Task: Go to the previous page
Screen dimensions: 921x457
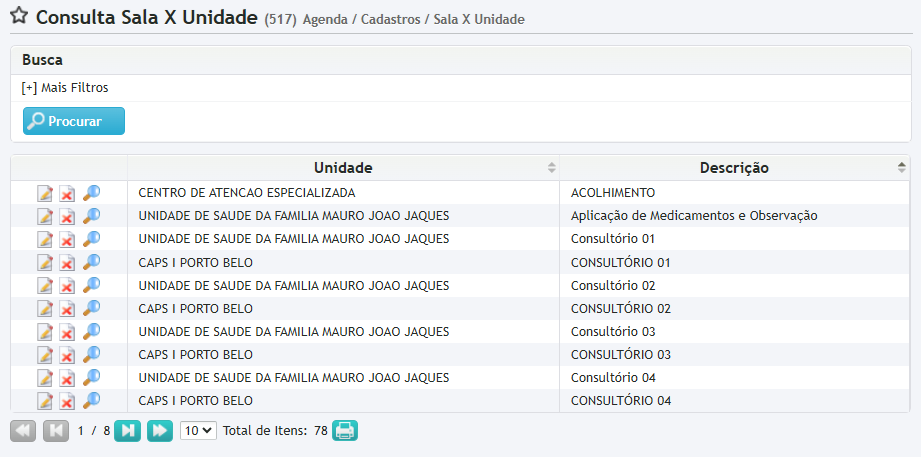Action: tap(56, 431)
